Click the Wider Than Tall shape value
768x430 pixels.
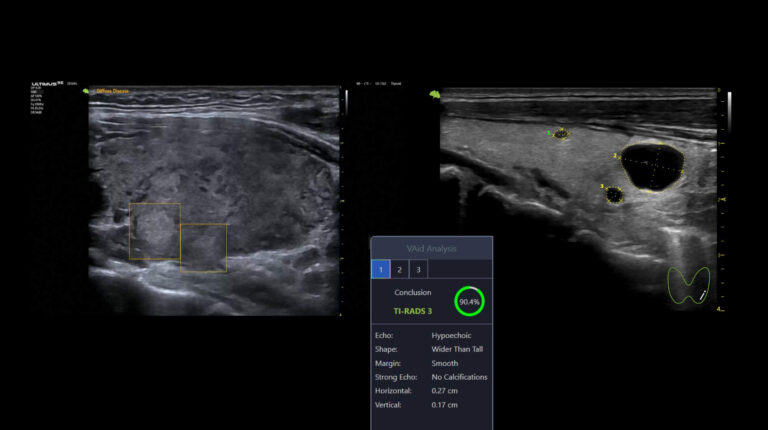click(457, 349)
